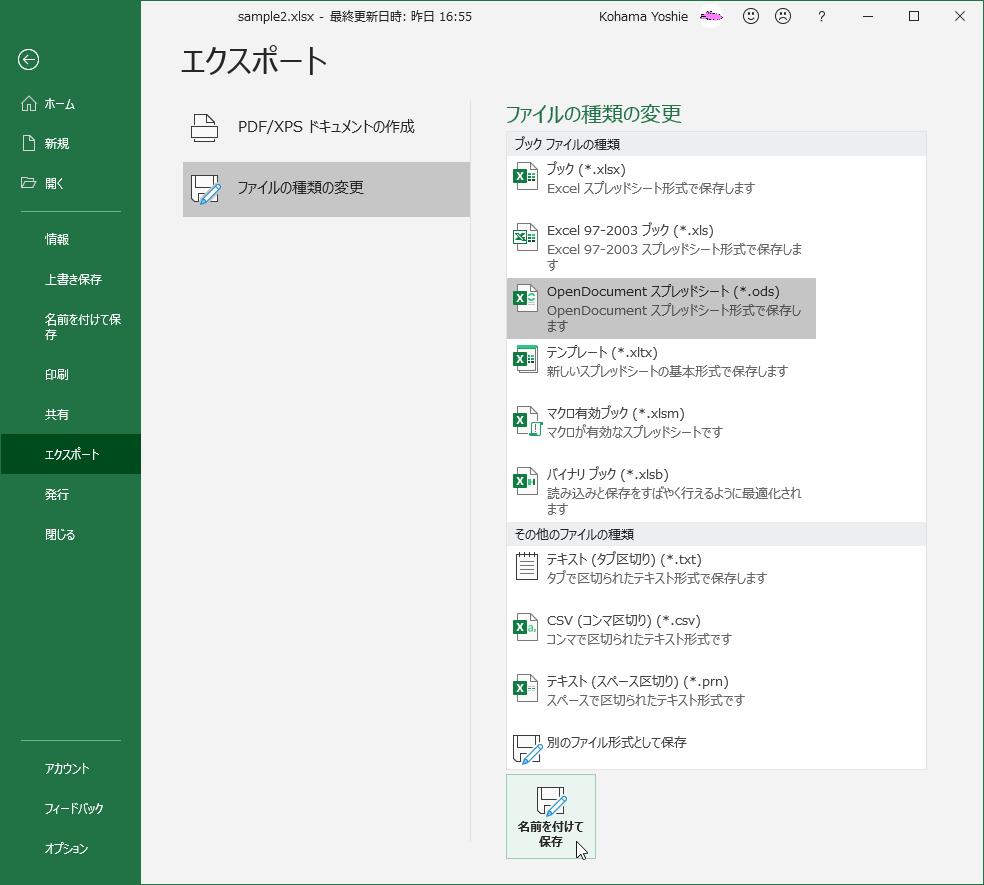Click the question mark help icon

coord(821,17)
